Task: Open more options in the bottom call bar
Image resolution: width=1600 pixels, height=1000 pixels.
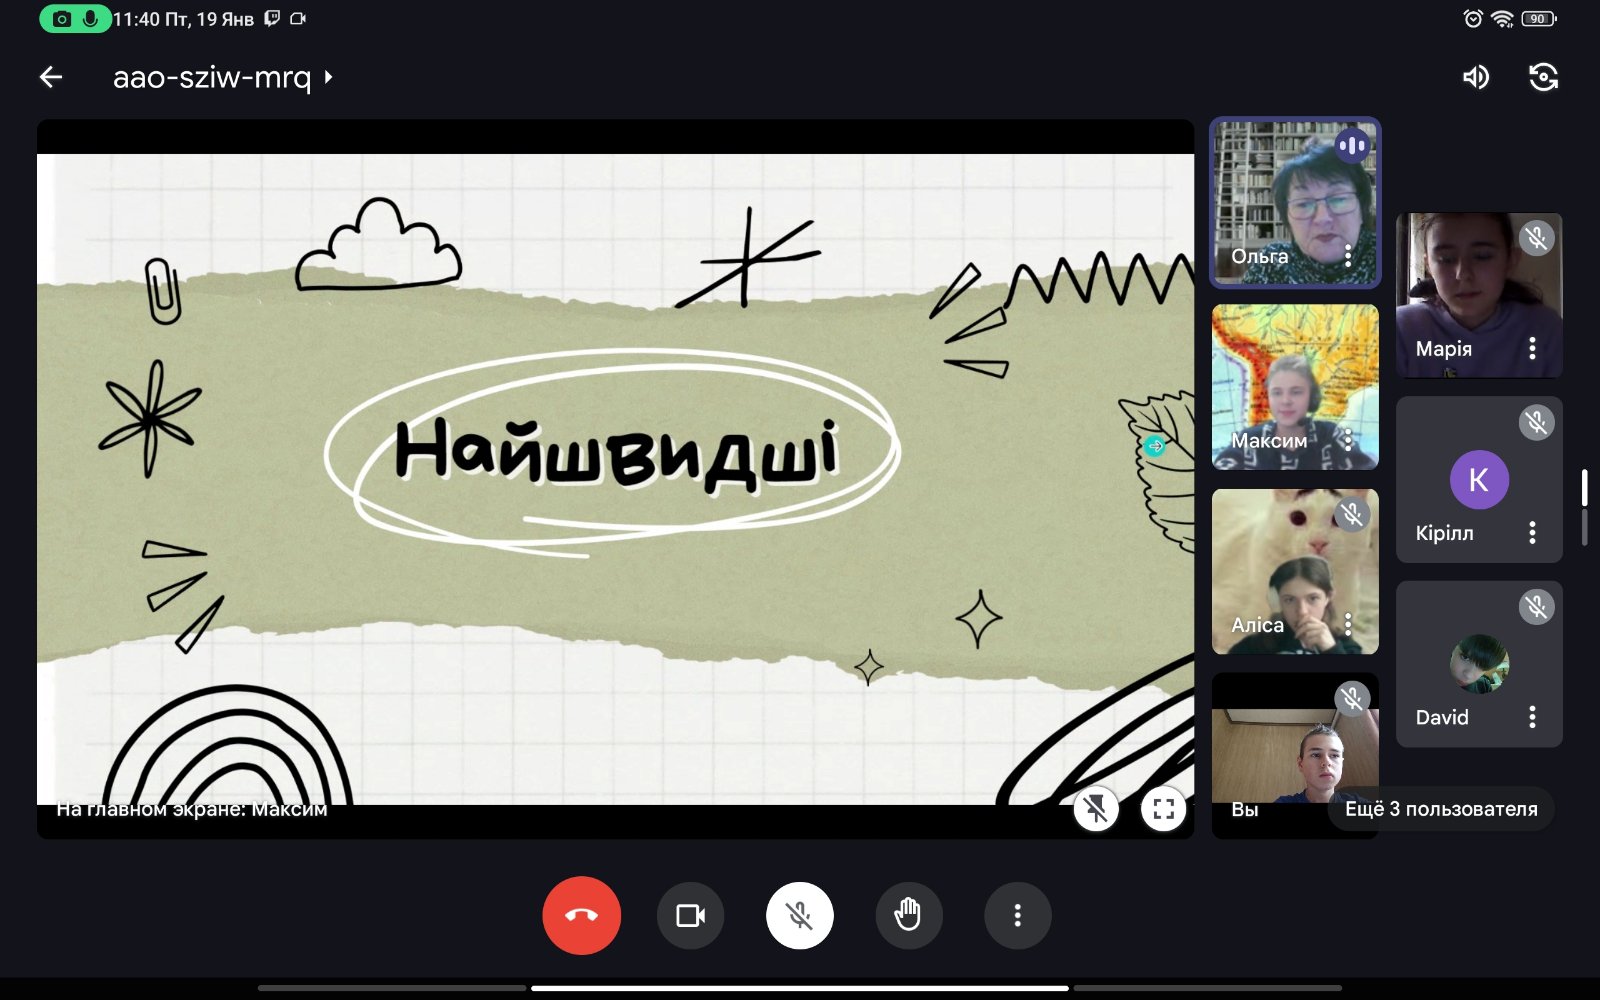Action: click(x=1017, y=915)
